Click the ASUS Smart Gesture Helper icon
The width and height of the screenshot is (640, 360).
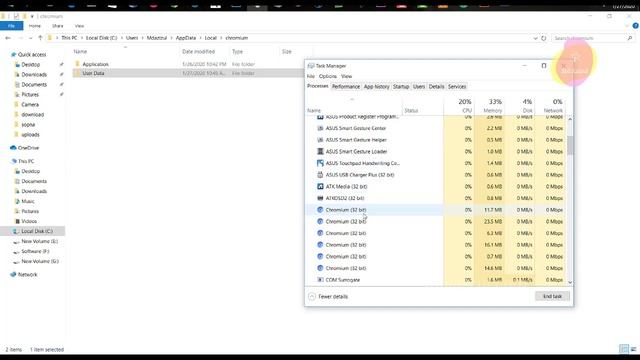point(320,140)
